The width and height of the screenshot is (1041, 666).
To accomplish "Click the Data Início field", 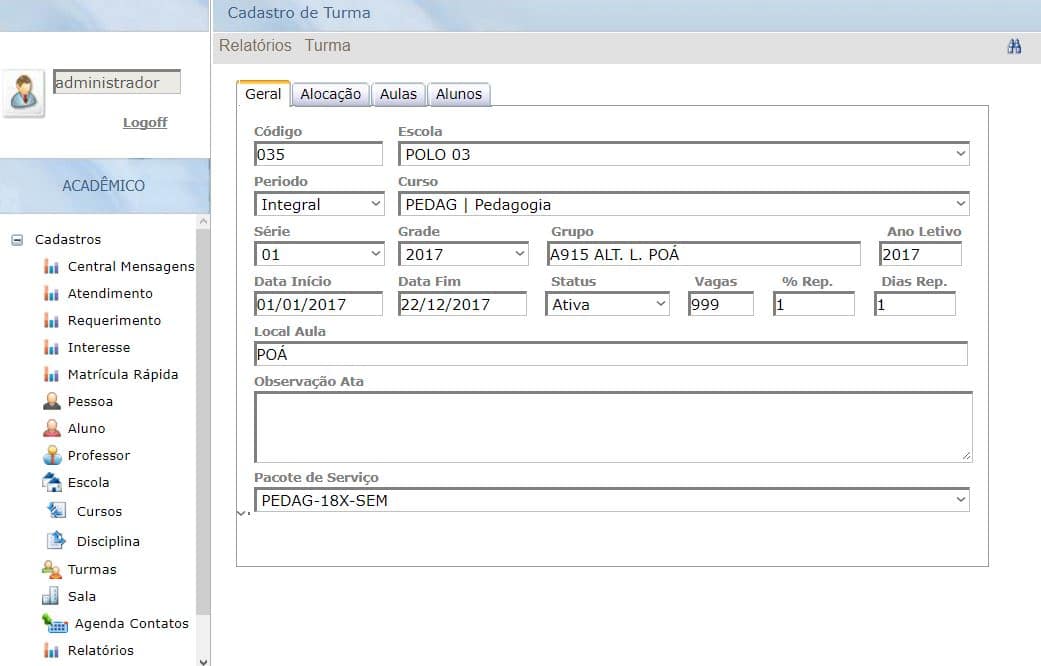I will pyautogui.click(x=319, y=304).
